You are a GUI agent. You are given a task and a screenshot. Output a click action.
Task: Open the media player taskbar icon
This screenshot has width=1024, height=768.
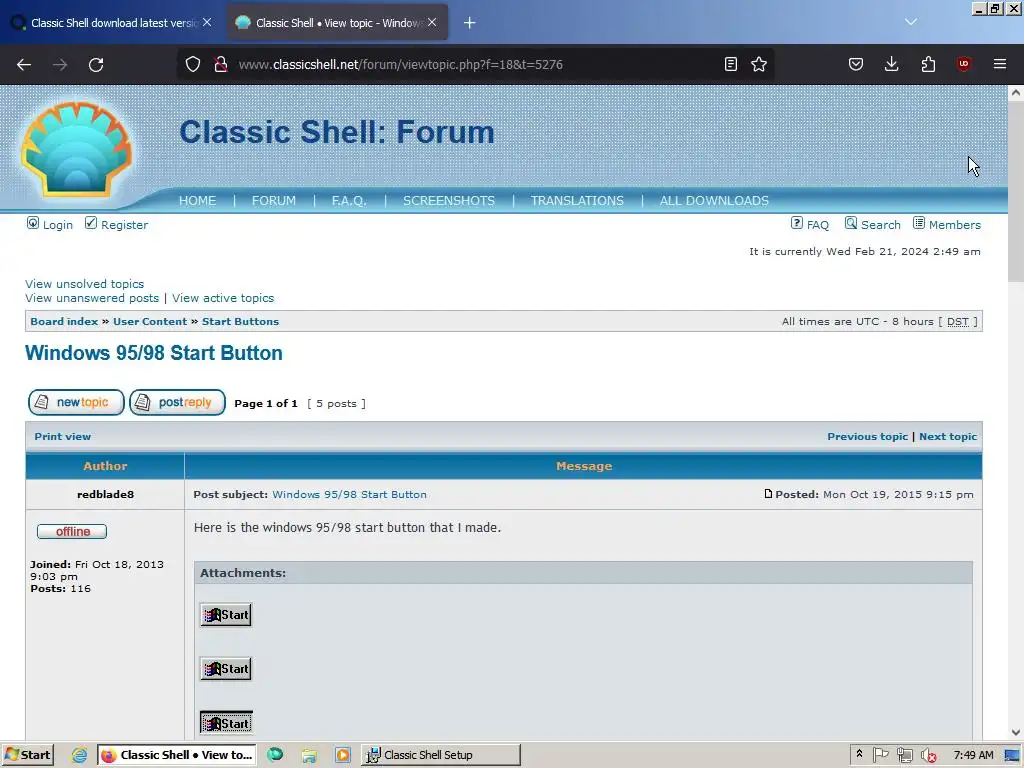[x=343, y=755]
